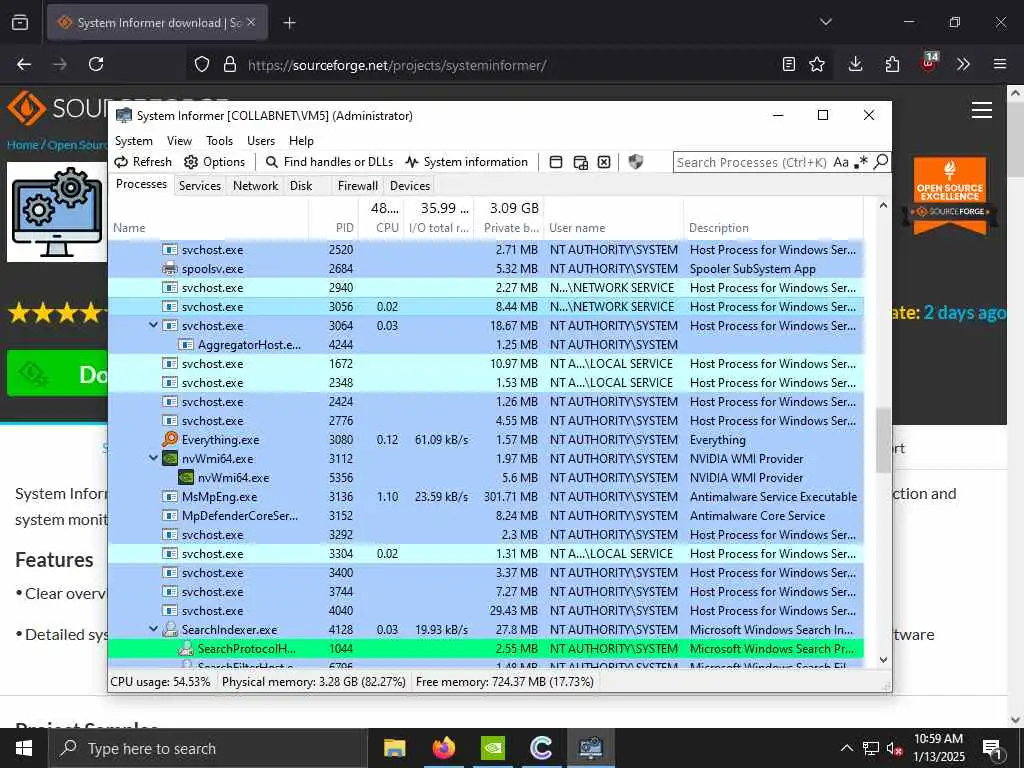Sort by the CPU column header
1024x768 pixels.
[x=381, y=219]
